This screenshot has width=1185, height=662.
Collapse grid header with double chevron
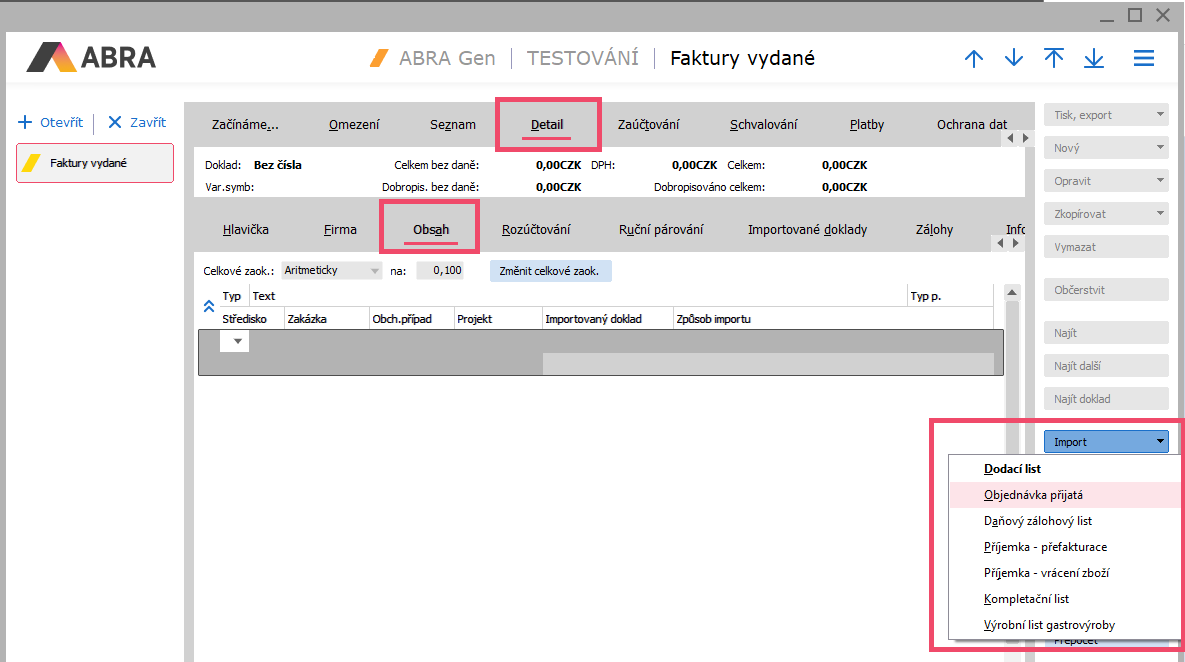(209, 307)
